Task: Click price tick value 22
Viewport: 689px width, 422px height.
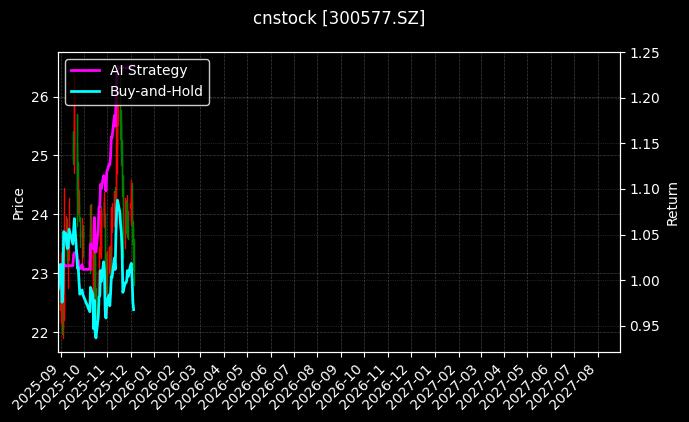Action: [40, 333]
